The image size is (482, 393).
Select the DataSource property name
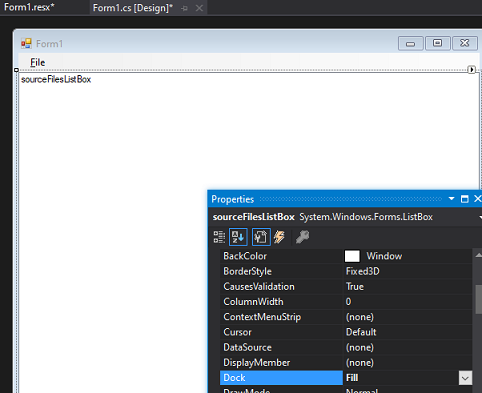click(x=247, y=347)
